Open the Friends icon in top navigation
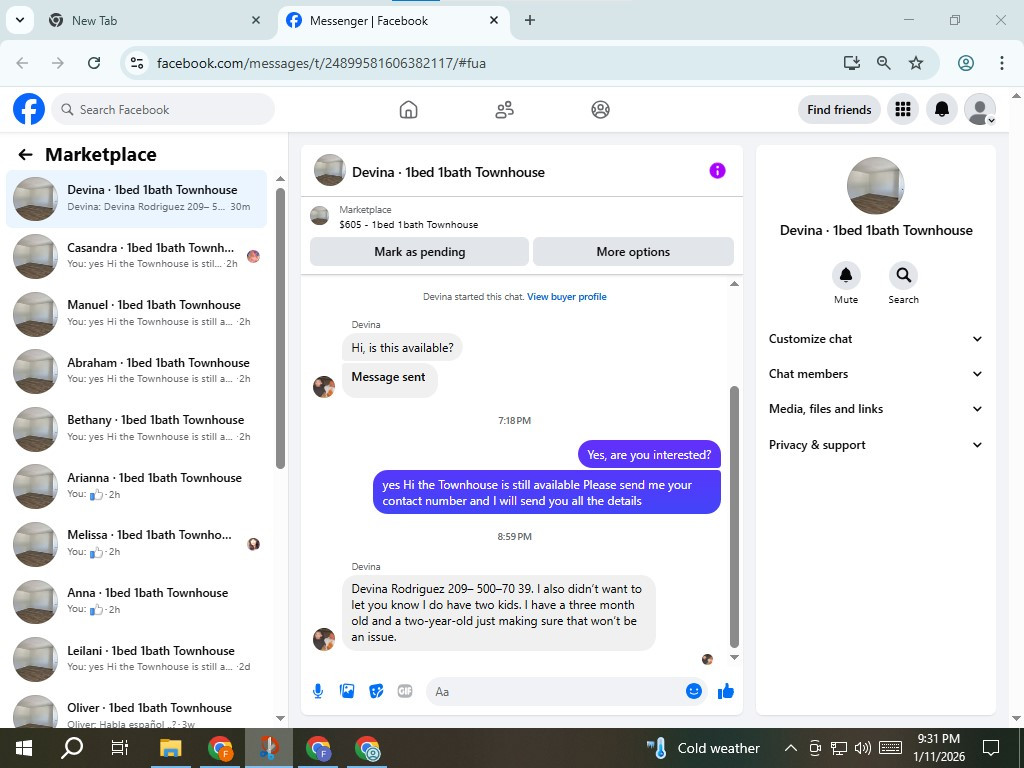Image resolution: width=1024 pixels, height=768 pixels. (x=504, y=109)
